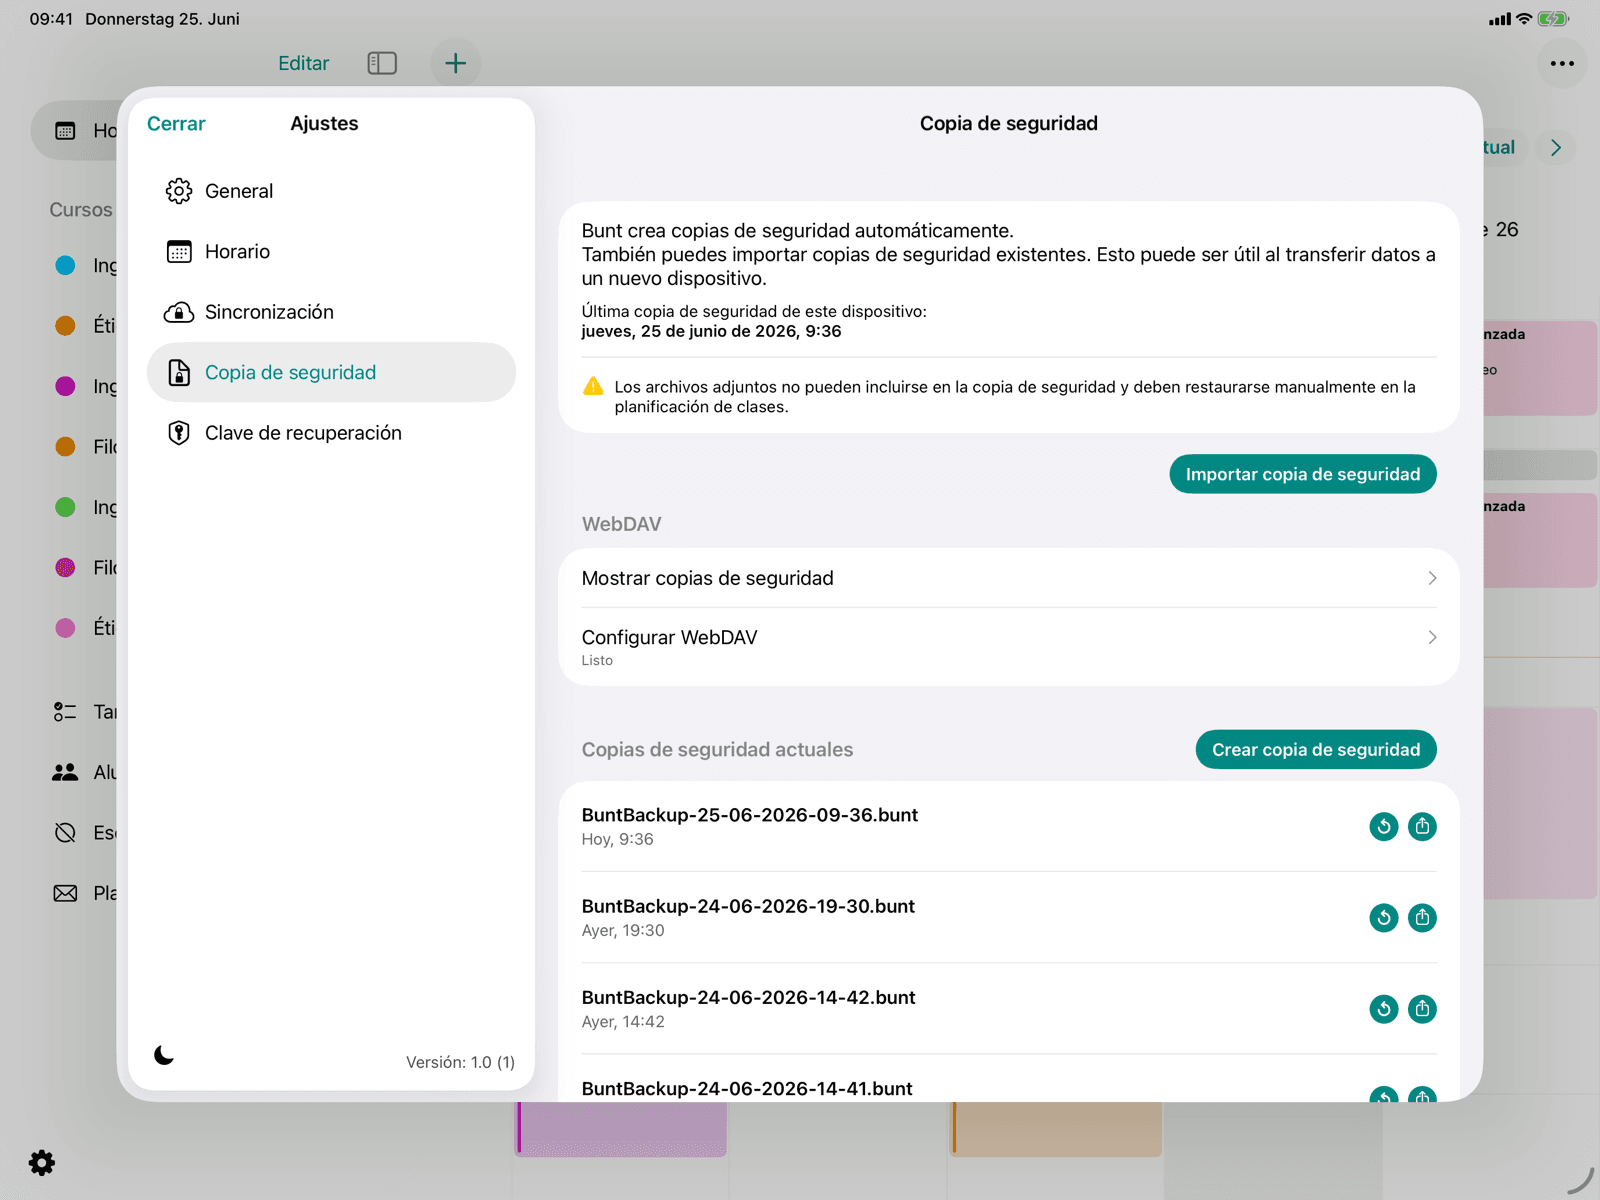Restore BuntBackup-24-06-2026-14-42.bunt backup
Screen dimensions: 1600x1200
coord(1384,1008)
